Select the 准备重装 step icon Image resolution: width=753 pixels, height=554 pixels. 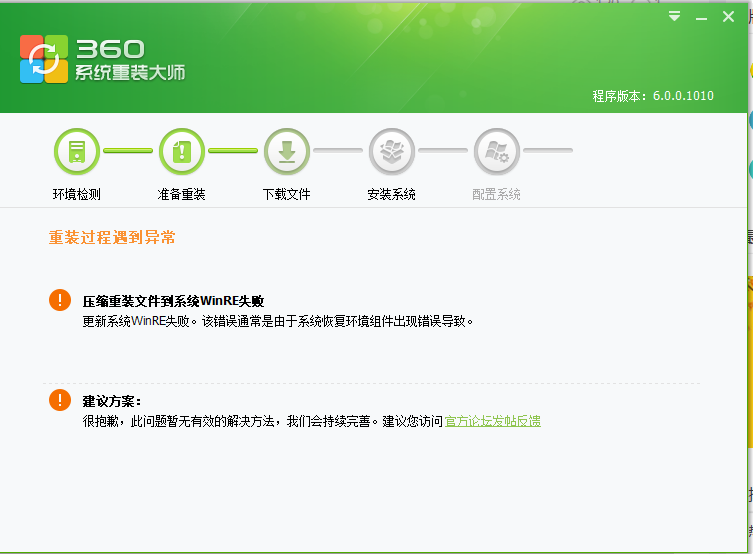182,151
